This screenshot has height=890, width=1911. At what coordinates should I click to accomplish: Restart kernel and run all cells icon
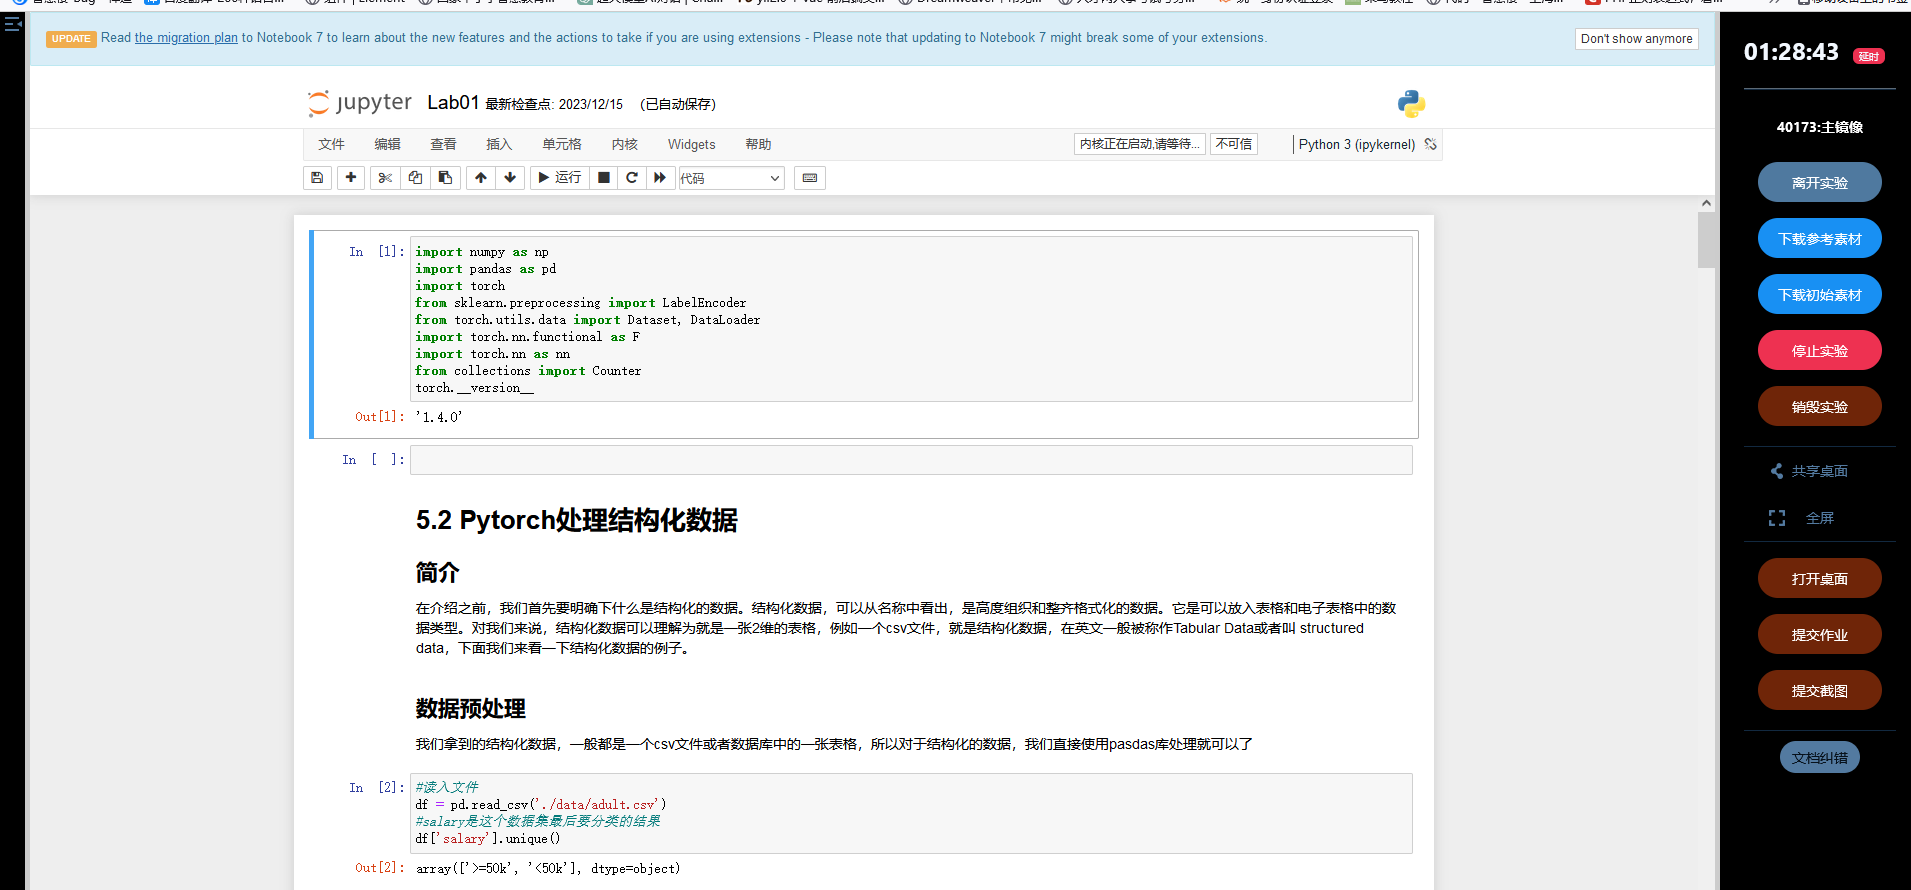[660, 178]
